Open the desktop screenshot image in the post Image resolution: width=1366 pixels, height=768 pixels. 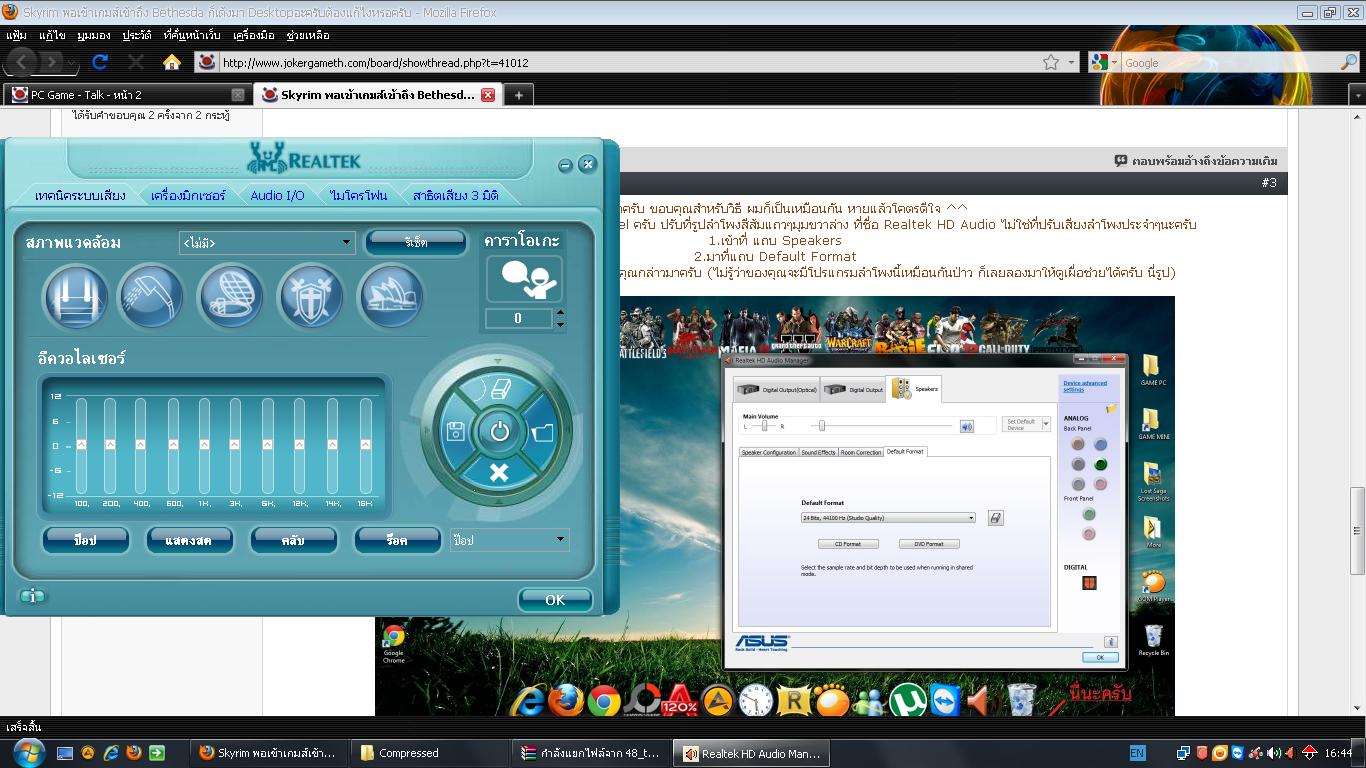[x=775, y=505]
